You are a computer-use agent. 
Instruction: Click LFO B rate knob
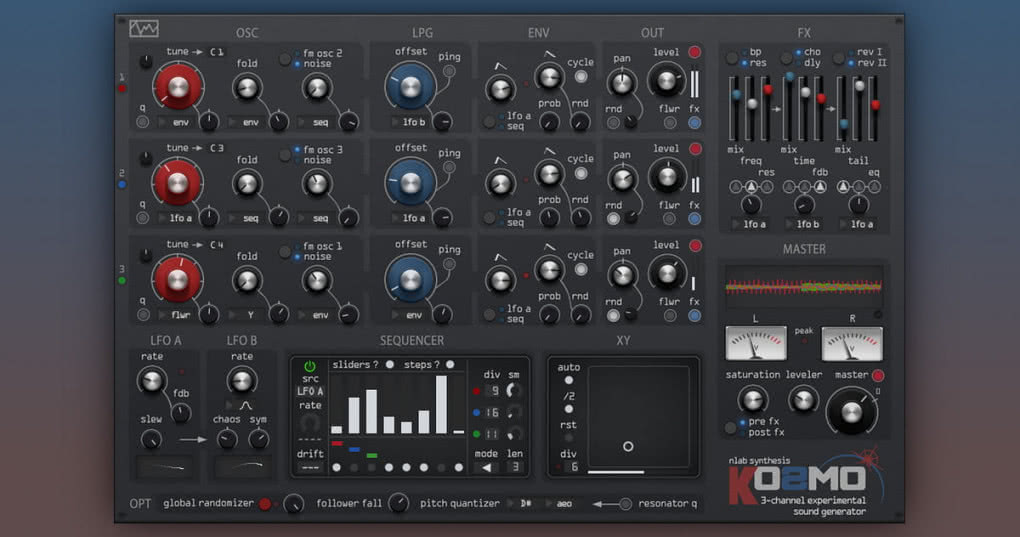241,380
